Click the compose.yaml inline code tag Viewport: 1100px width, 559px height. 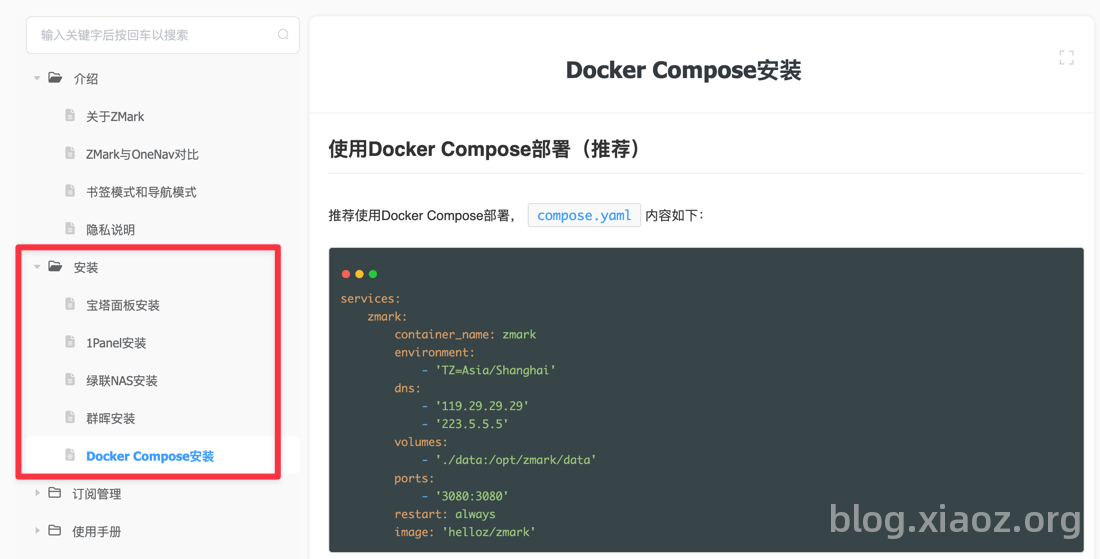[x=584, y=215]
